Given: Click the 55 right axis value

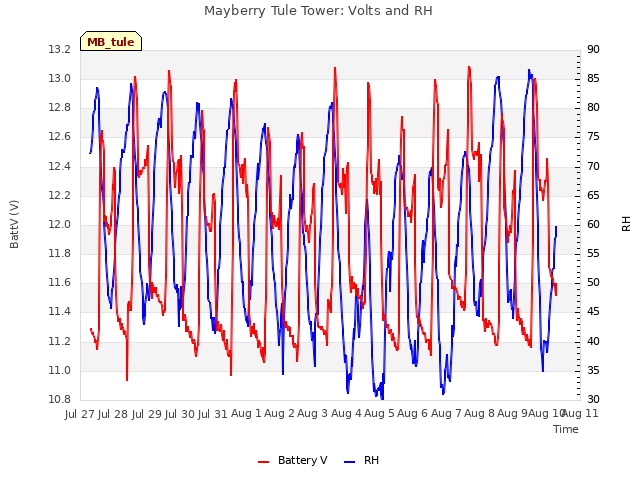Looking at the screenshot, I should (x=593, y=253).
